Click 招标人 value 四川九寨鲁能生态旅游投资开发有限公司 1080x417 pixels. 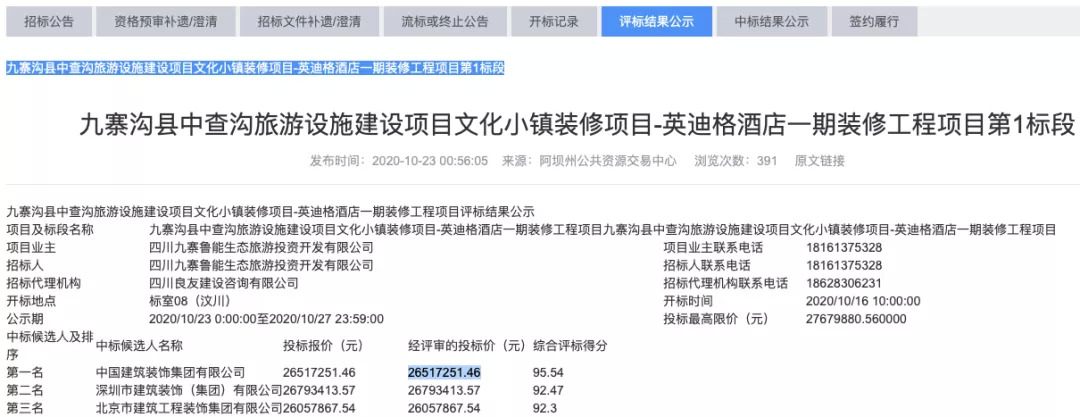[x=261, y=265]
